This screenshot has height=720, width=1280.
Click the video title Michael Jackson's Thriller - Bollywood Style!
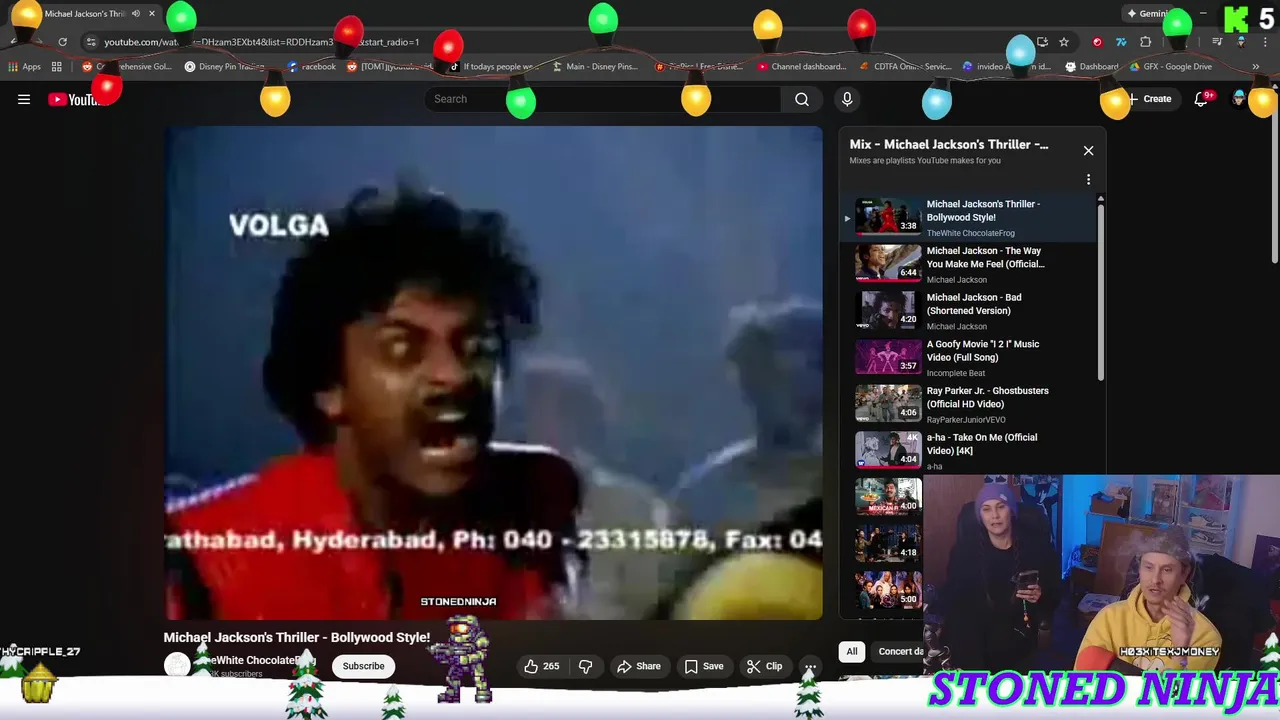coord(297,637)
